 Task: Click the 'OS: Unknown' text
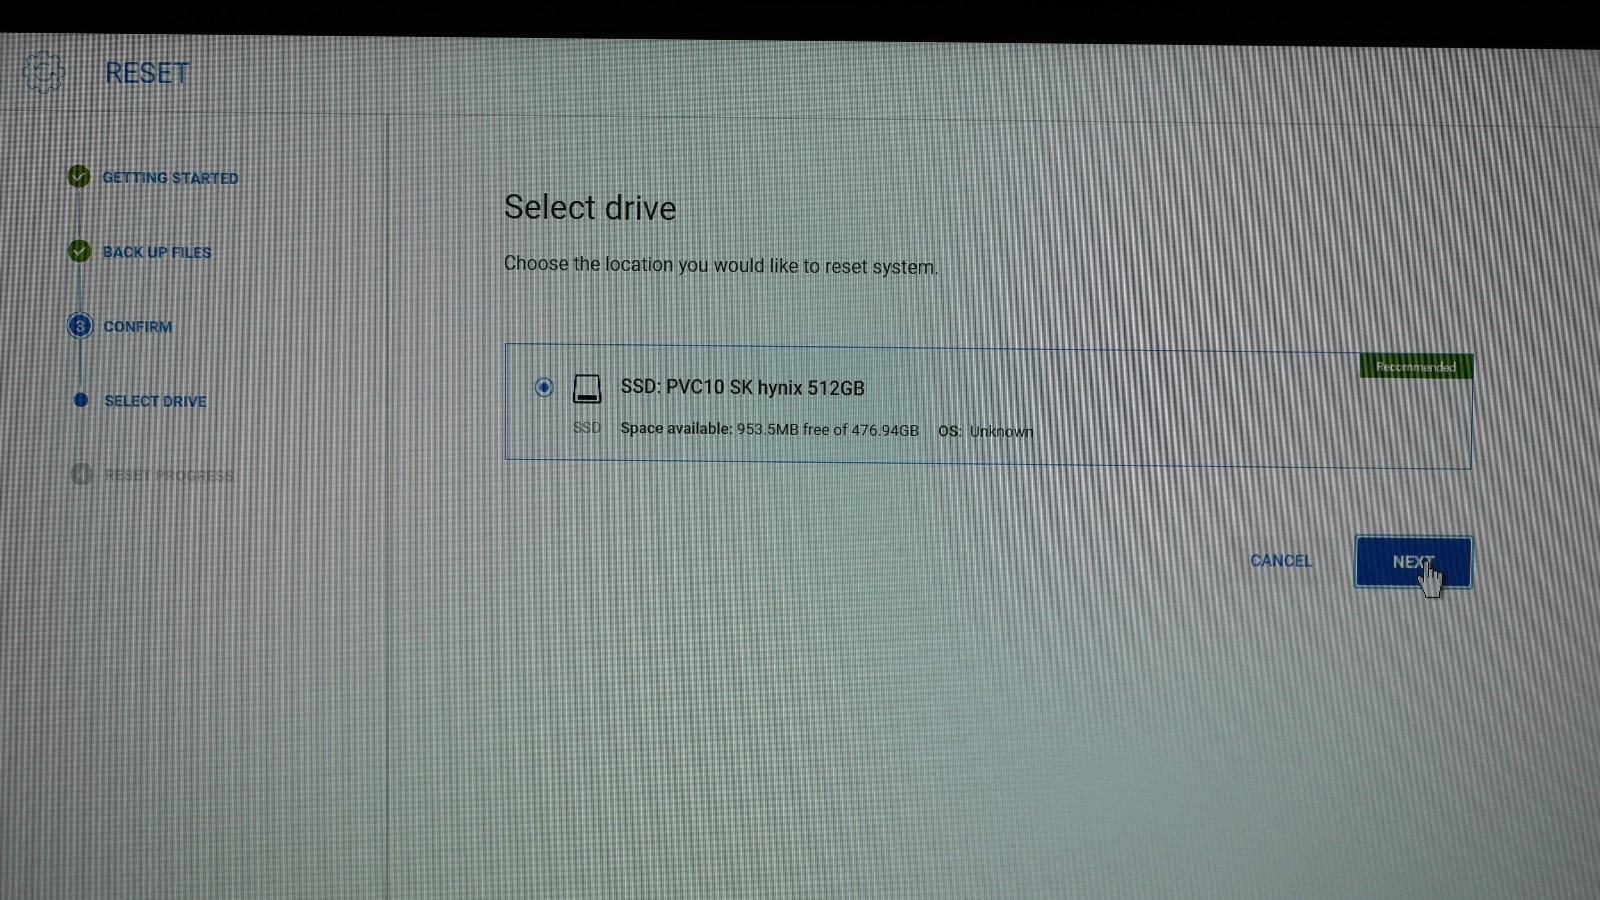point(985,431)
